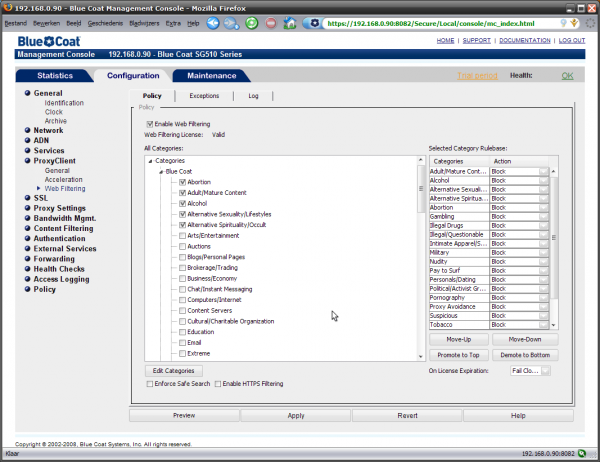The height and width of the screenshot is (462, 600).
Task: Click the Health Checks bullet icon
Action: [x=27, y=269]
